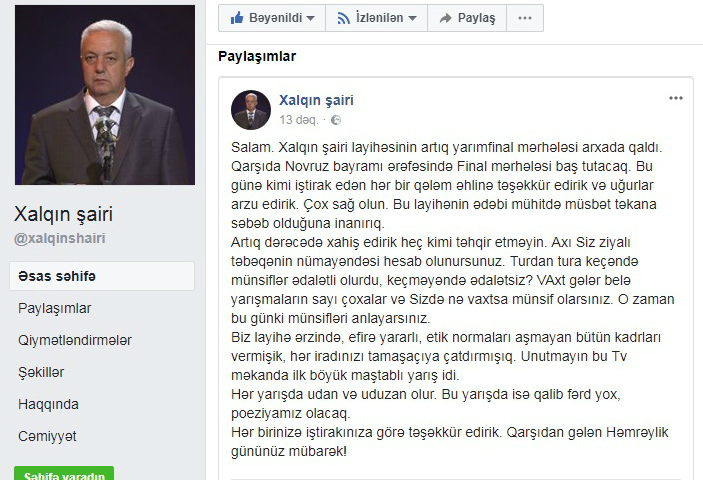Open the post options ellipsis menu
The width and height of the screenshot is (703, 480).
pos(676,98)
